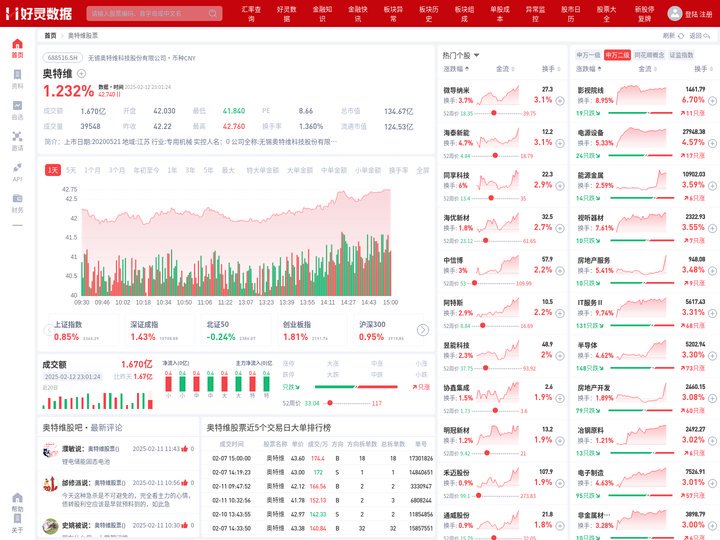
Task: Like 濮敏说 comment thumbs-up icon
Action: click(x=185, y=449)
